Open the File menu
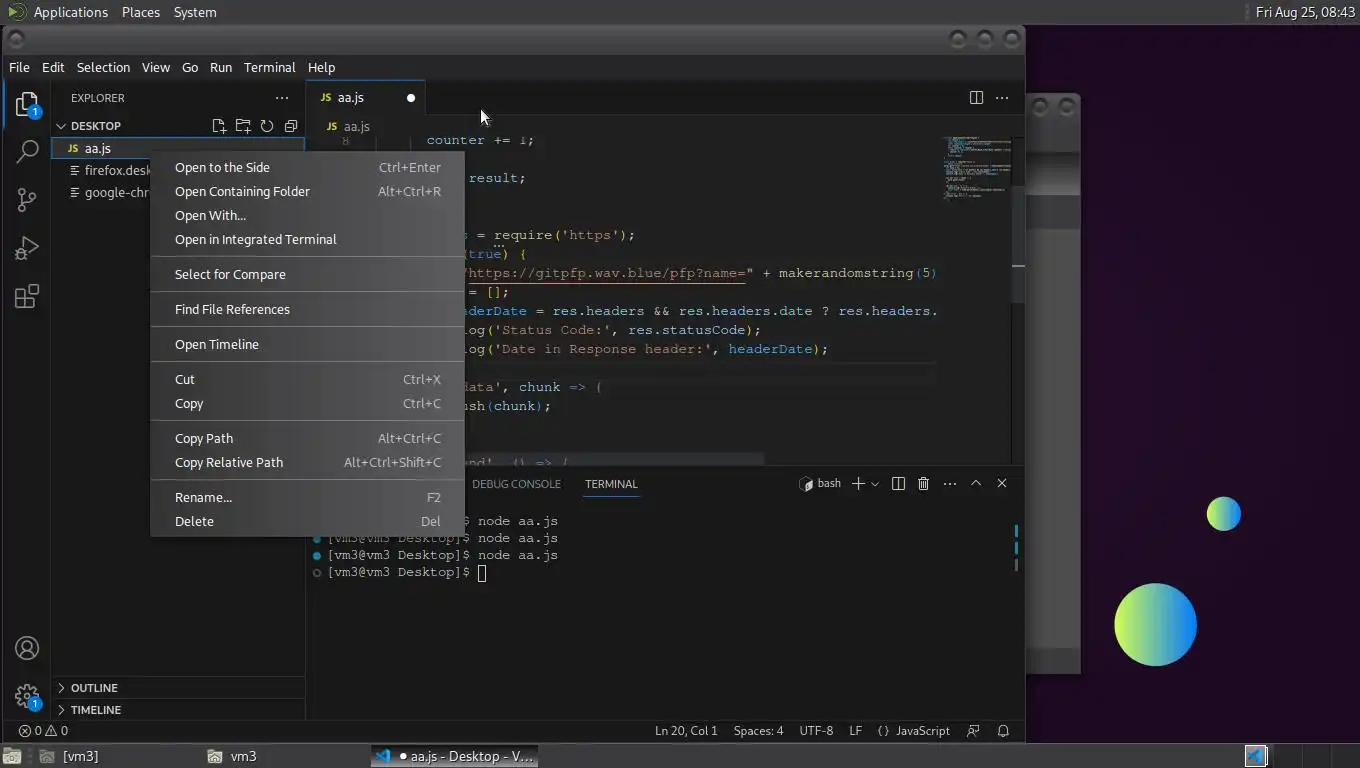 19,67
